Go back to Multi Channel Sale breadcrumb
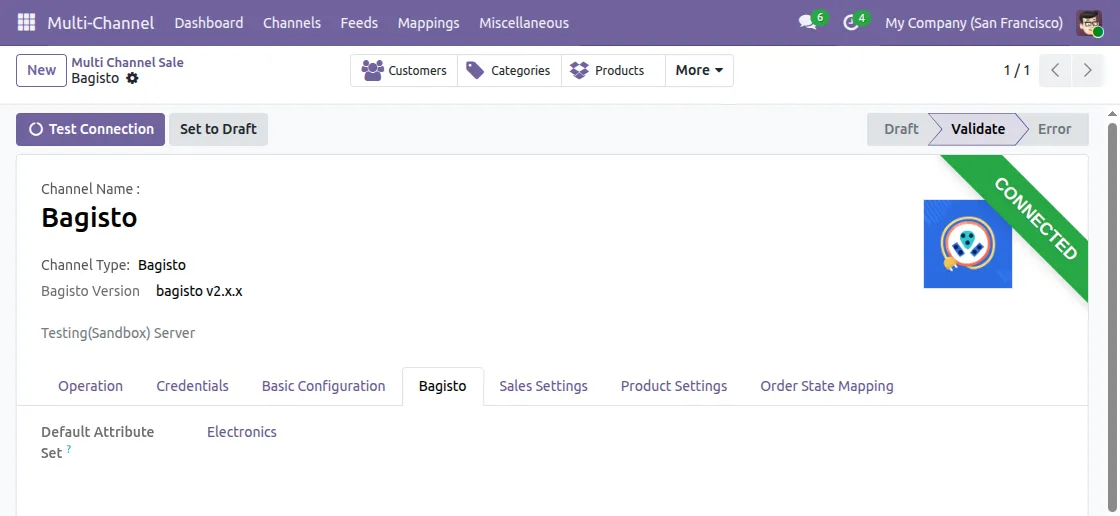1120x516 pixels. pyautogui.click(x=127, y=62)
